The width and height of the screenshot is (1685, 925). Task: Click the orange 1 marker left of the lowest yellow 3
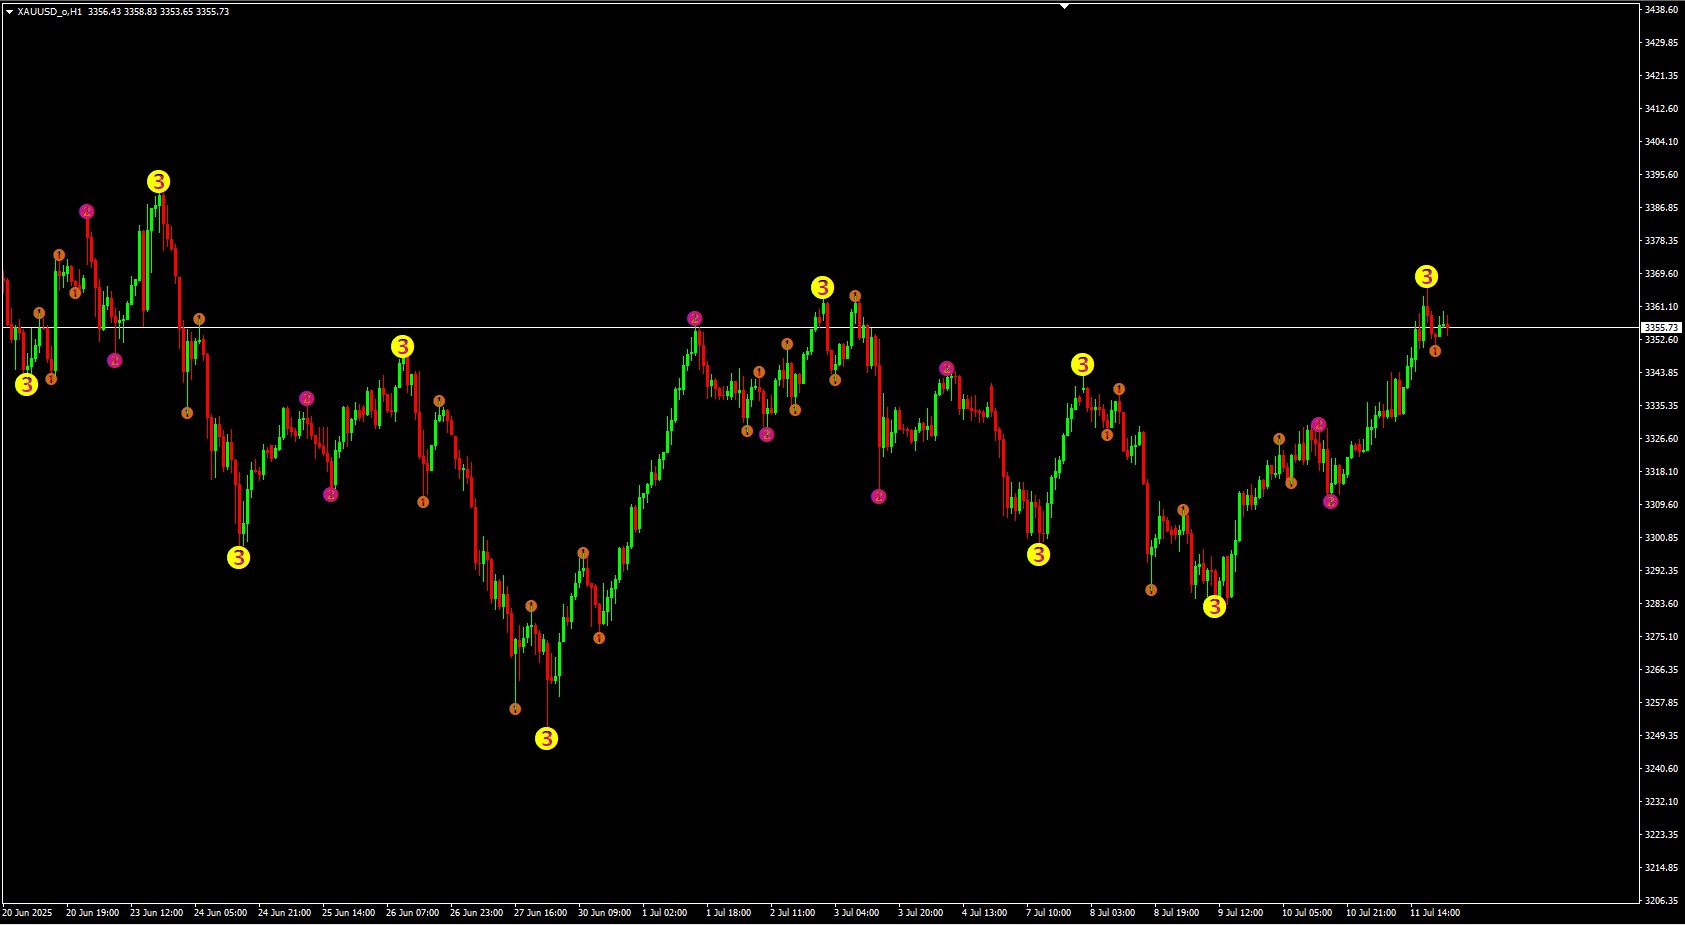pos(515,709)
